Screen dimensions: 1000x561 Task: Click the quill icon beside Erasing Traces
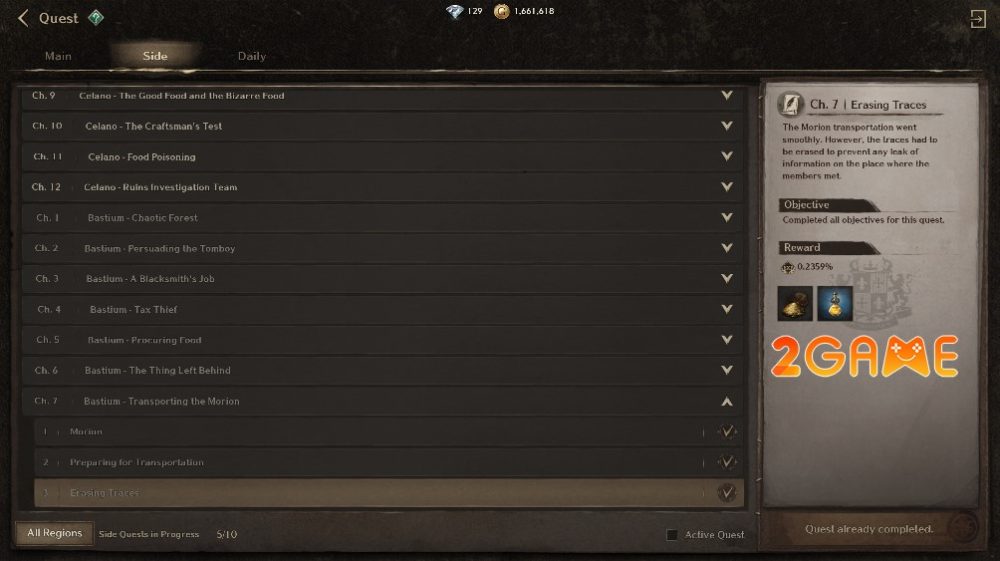click(790, 104)
